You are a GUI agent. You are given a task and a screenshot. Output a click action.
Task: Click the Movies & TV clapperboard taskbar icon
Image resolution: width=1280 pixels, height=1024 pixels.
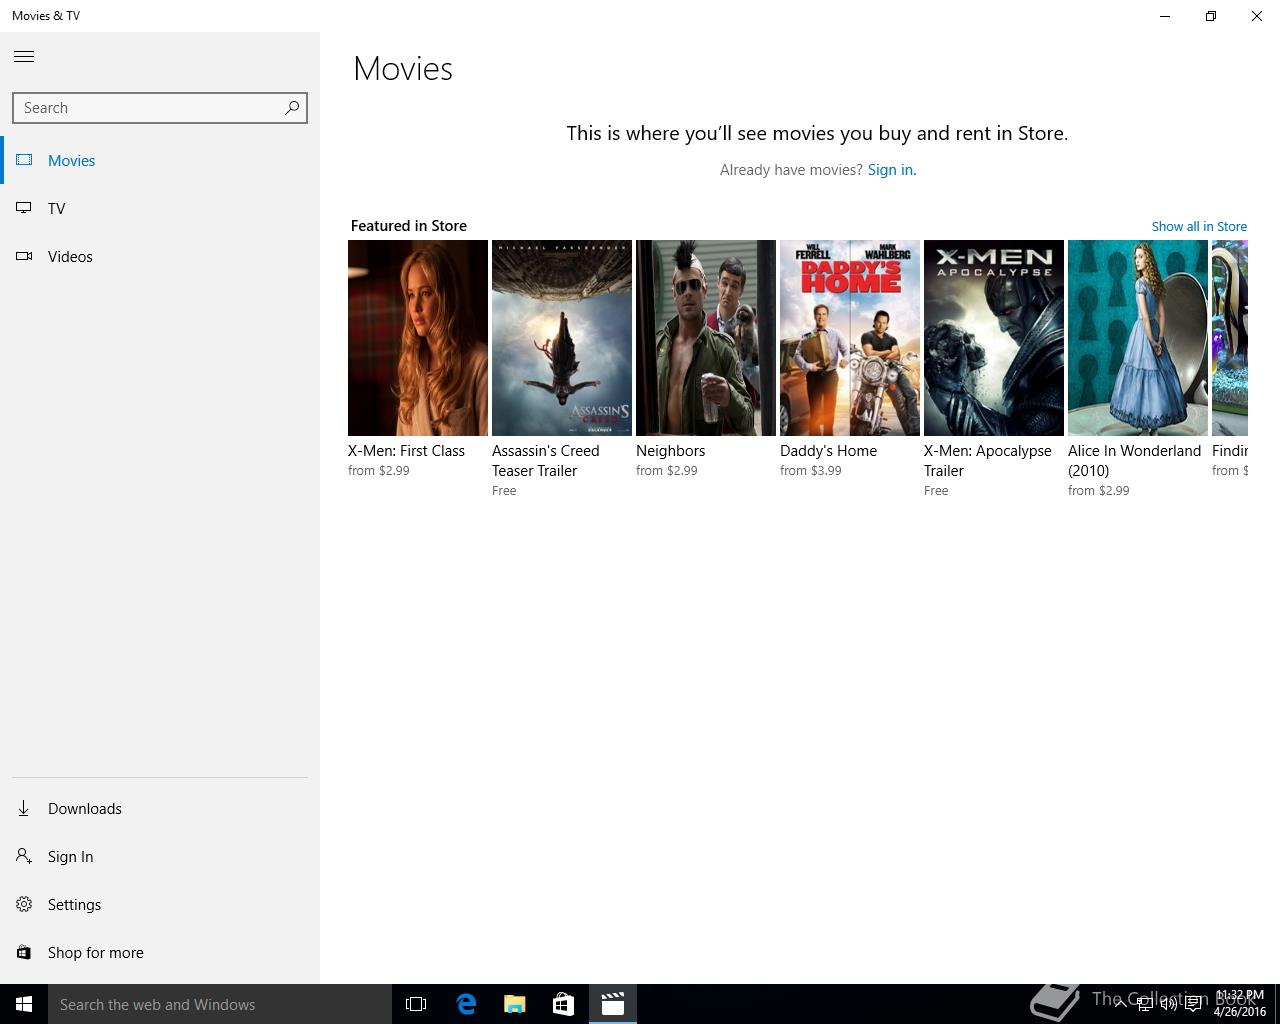(613, 1004)
